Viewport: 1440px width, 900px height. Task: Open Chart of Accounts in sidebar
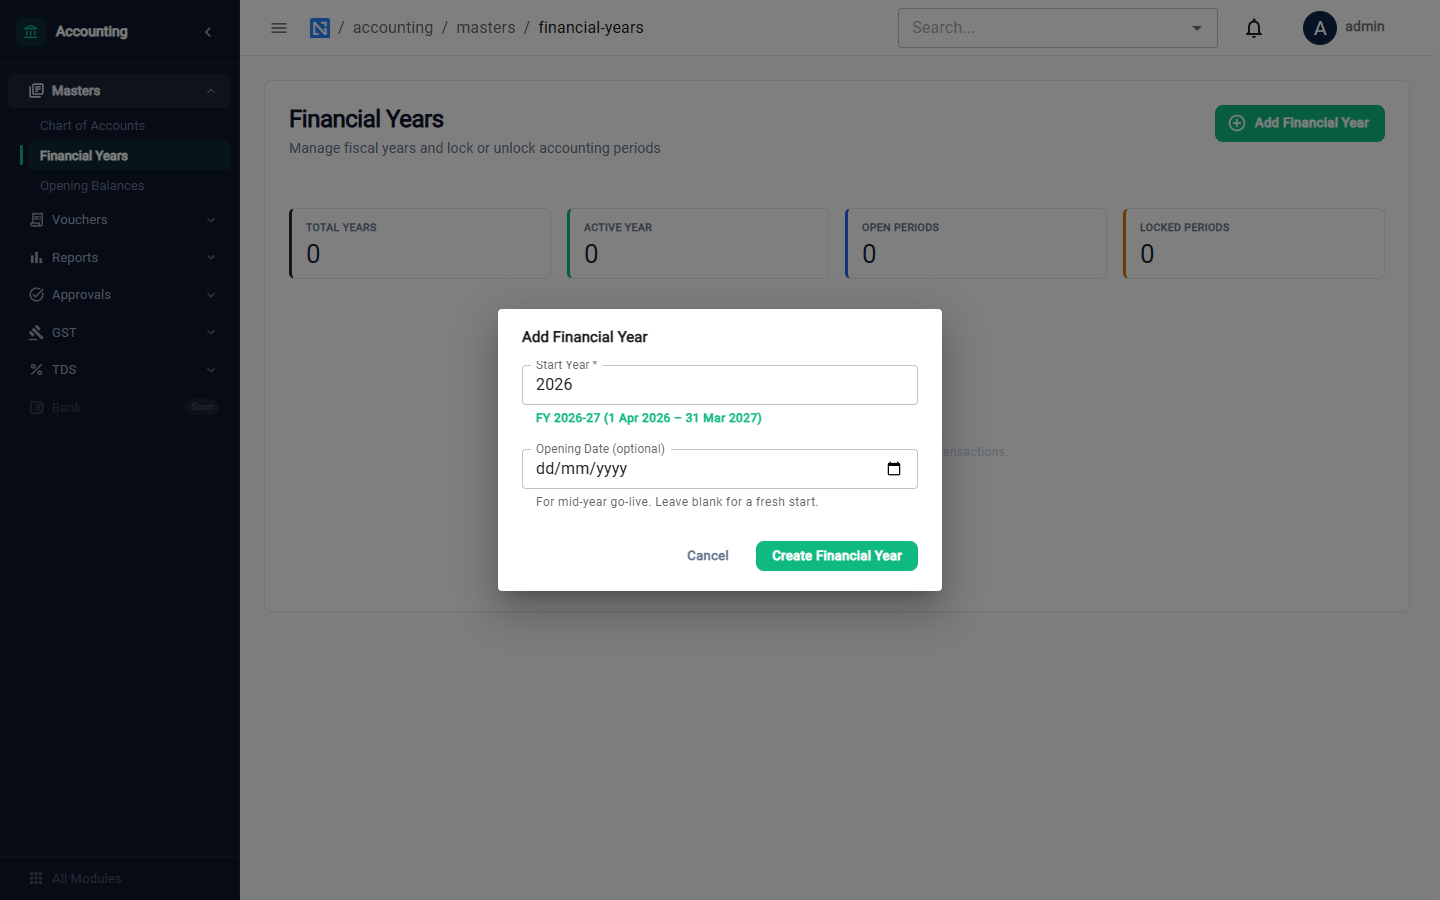pyautogui.click(x=92, y=126)
